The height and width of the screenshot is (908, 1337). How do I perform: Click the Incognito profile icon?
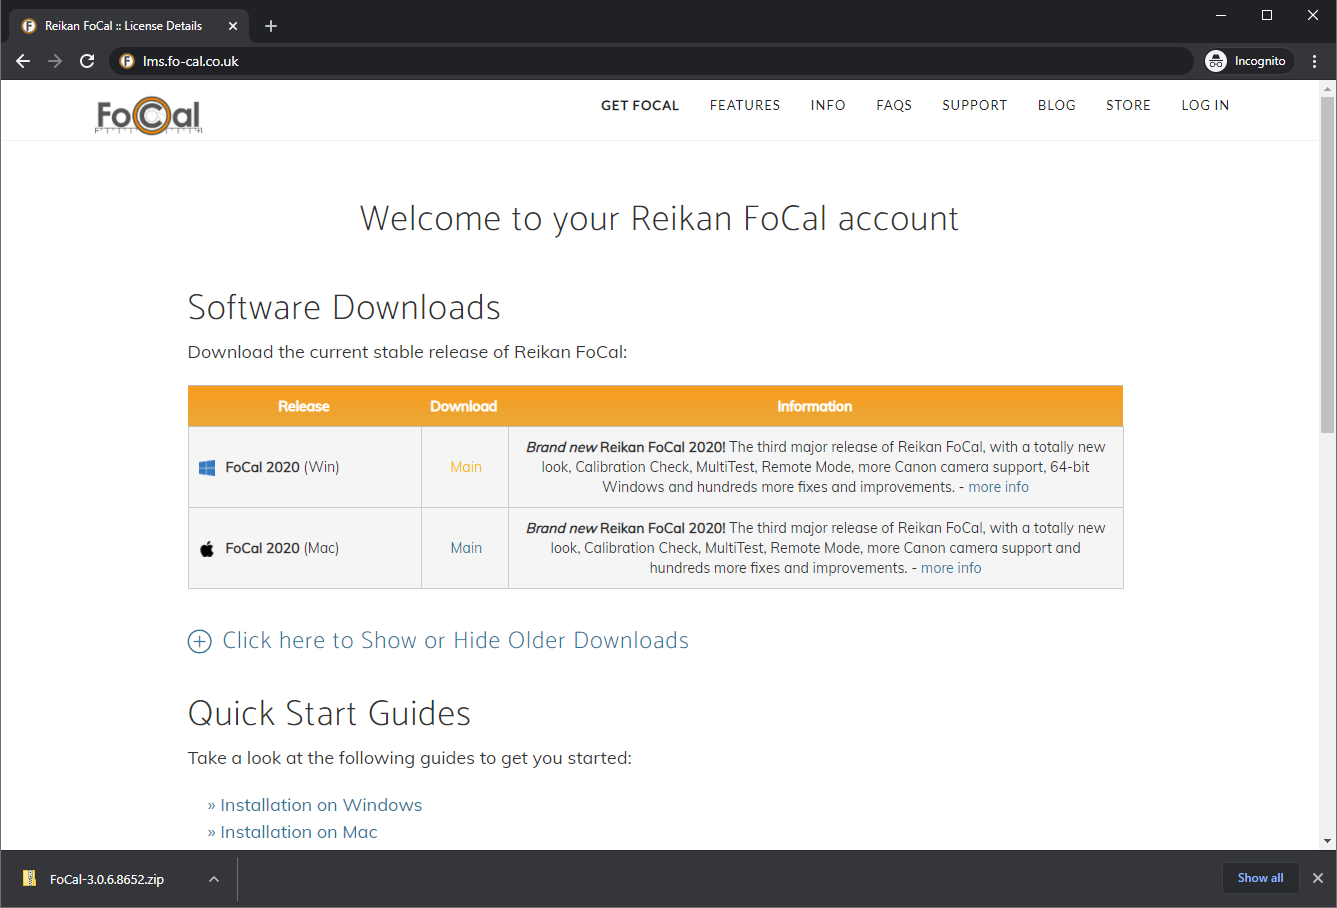pos(1216,61)
